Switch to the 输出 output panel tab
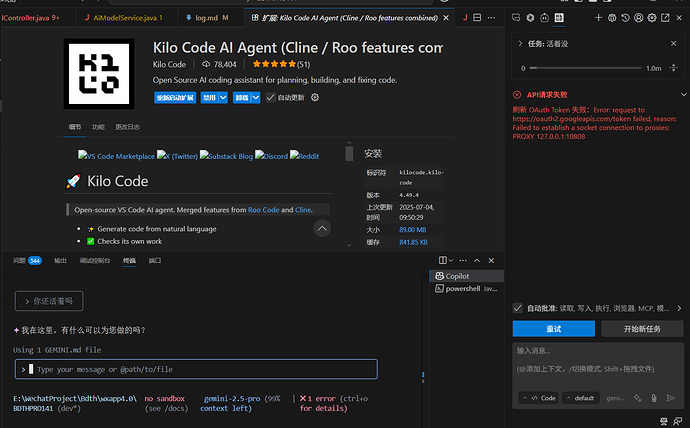The width and height of the screenshot is (690, 428). (60, 261)
